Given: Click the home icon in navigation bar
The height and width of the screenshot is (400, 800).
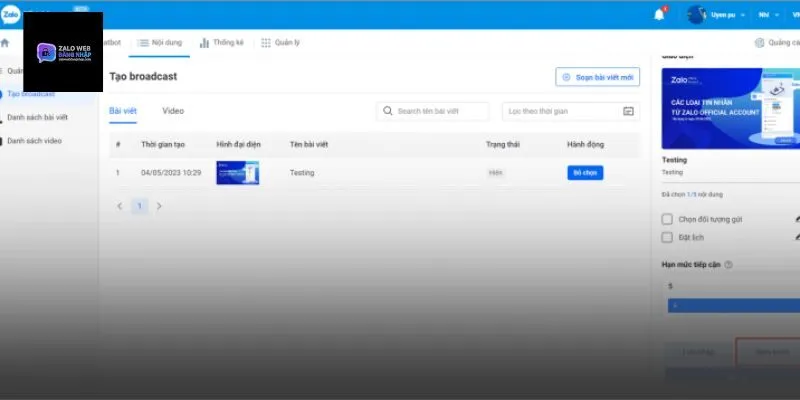Looking at the screenshot, I should tap(6, 43).
